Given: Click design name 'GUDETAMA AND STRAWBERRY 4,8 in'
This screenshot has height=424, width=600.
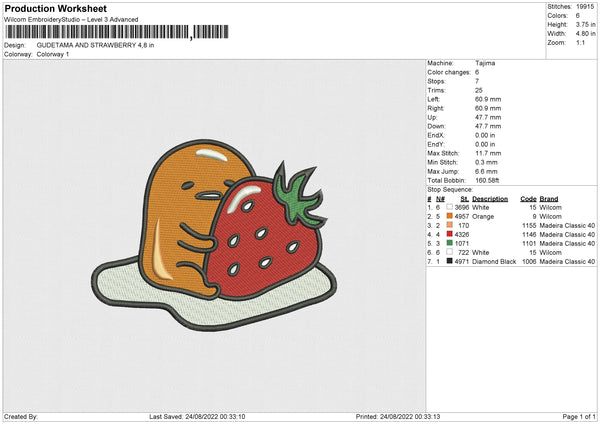Looking at the screenshot, I should 95,45.
